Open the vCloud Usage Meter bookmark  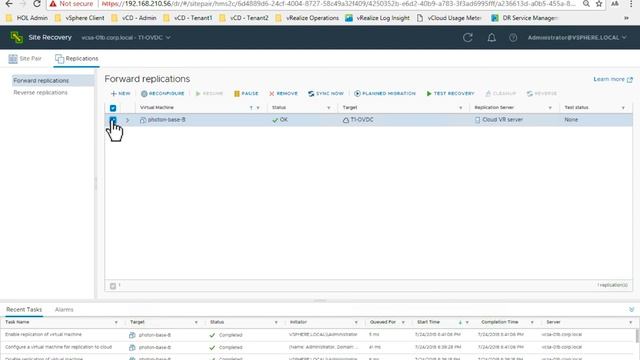(x=449, y=18)
